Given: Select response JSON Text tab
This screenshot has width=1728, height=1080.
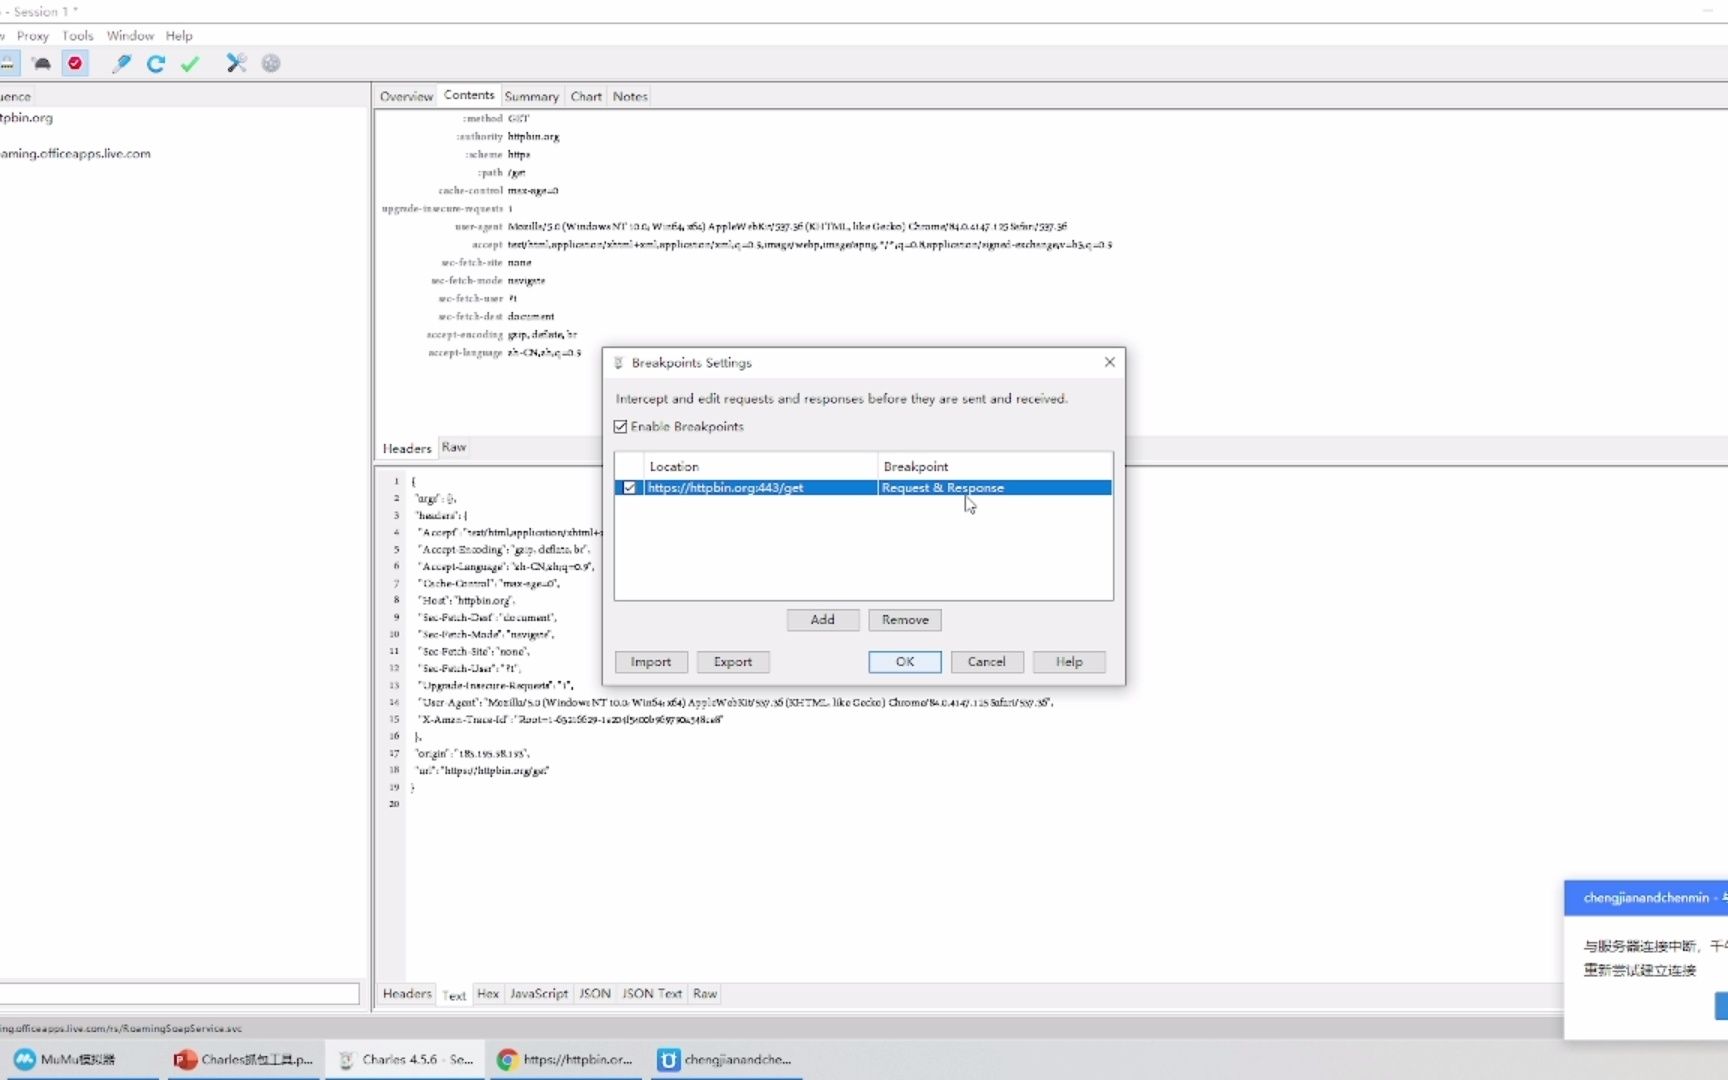Looking at the screenshot, I should tap(652, 994).
